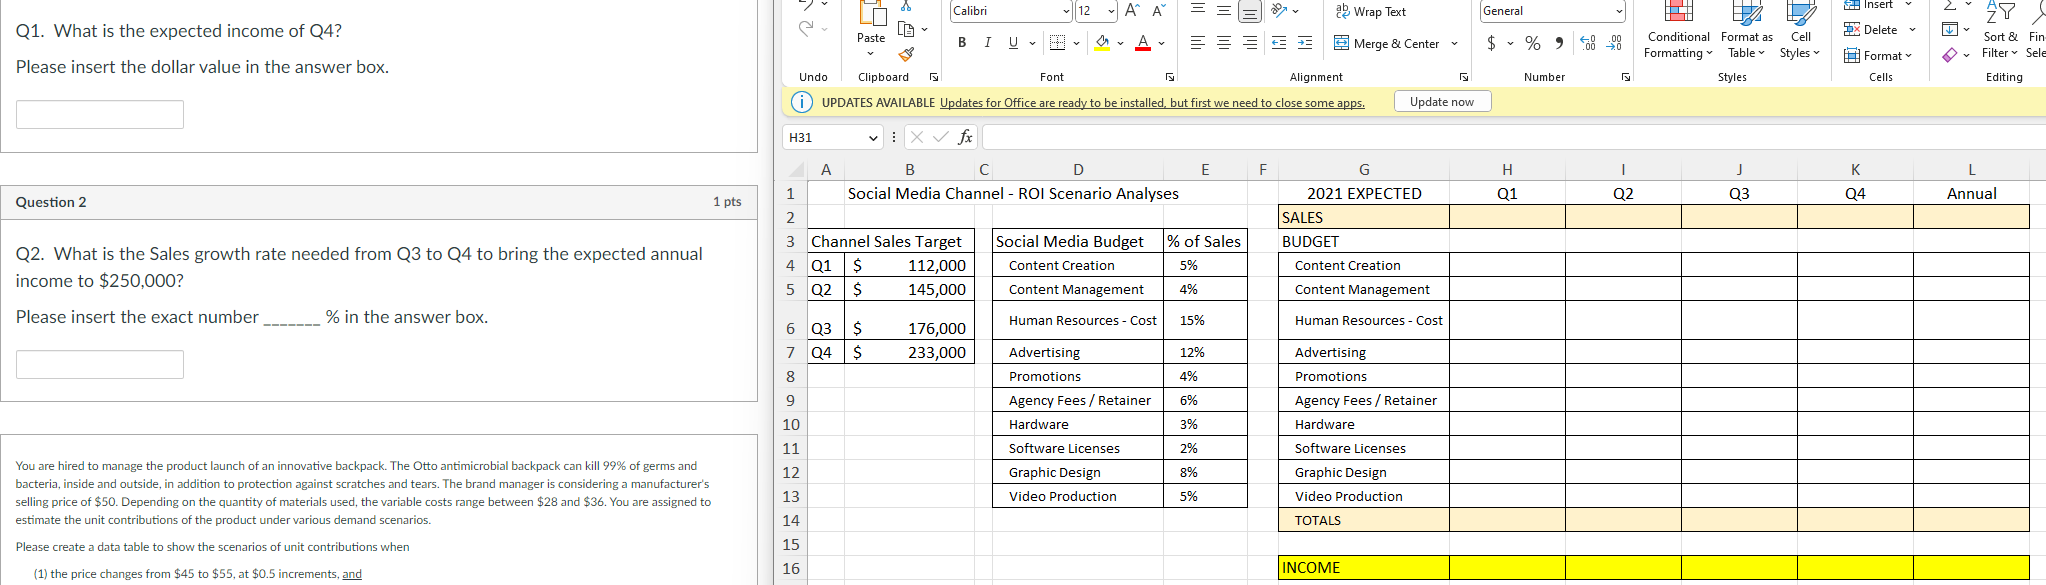
Task: Click the Insert Function fx icon
Action: coord(964,137)
